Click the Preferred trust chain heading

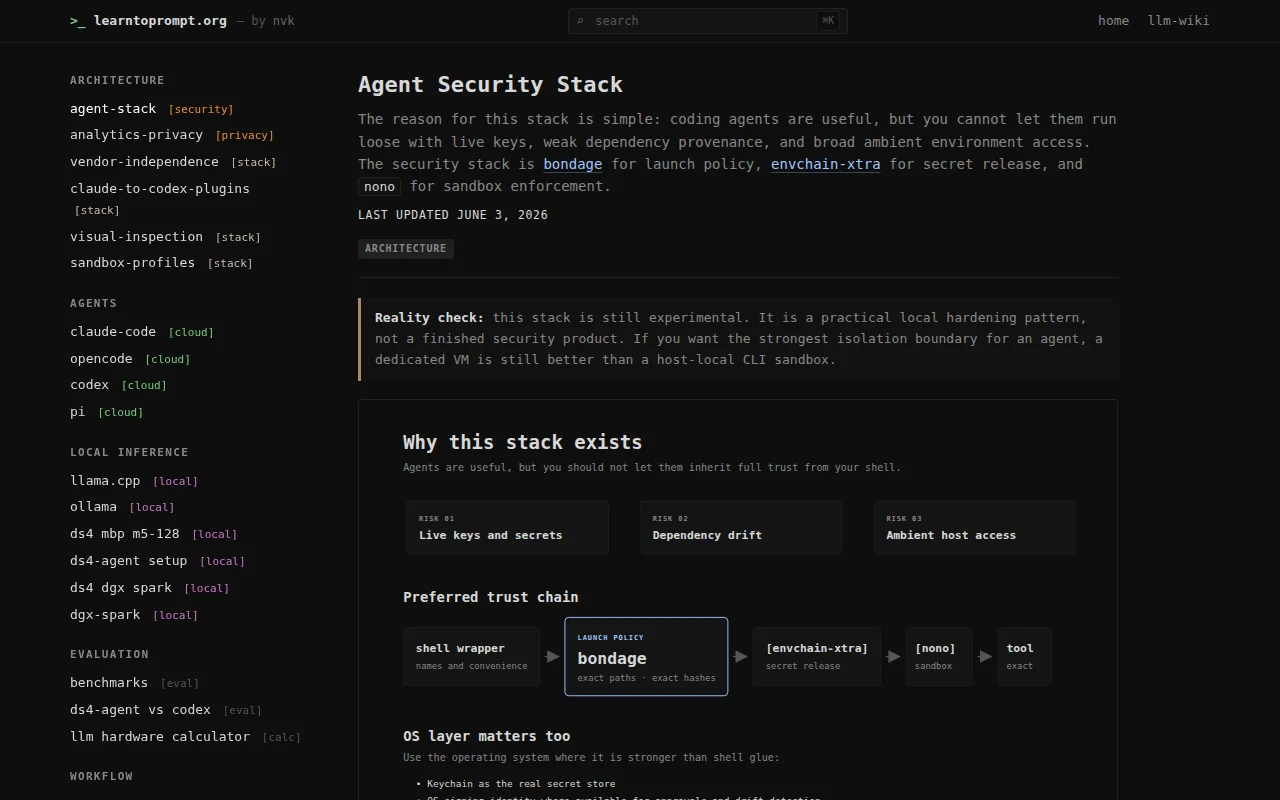tap(490, 597)
